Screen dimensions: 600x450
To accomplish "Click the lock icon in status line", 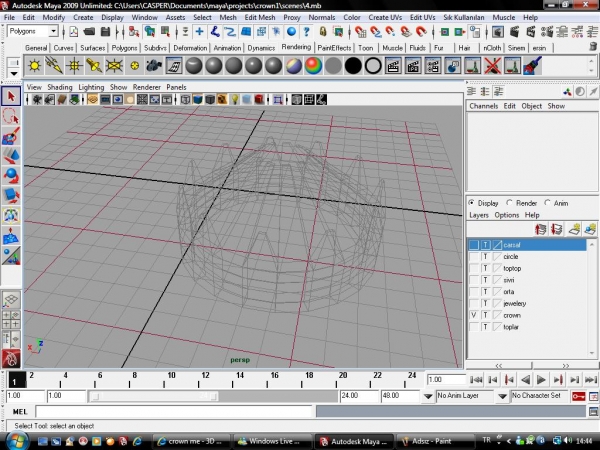I will 323,31.
